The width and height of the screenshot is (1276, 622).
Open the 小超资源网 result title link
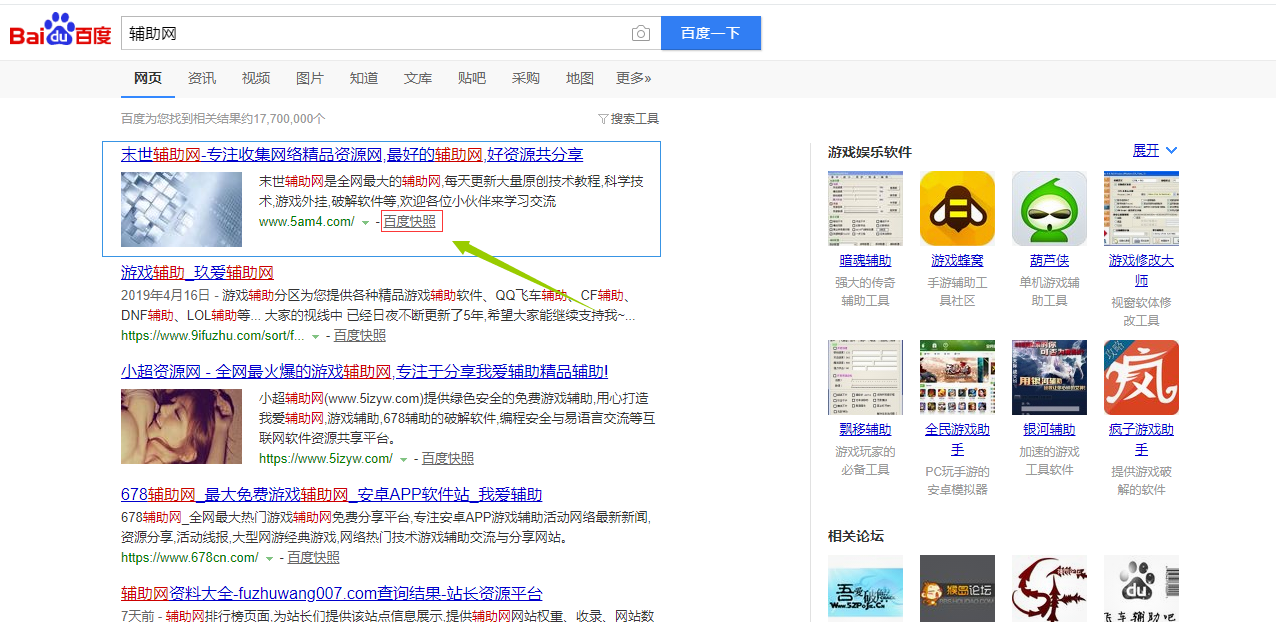(x=365, y=371)
